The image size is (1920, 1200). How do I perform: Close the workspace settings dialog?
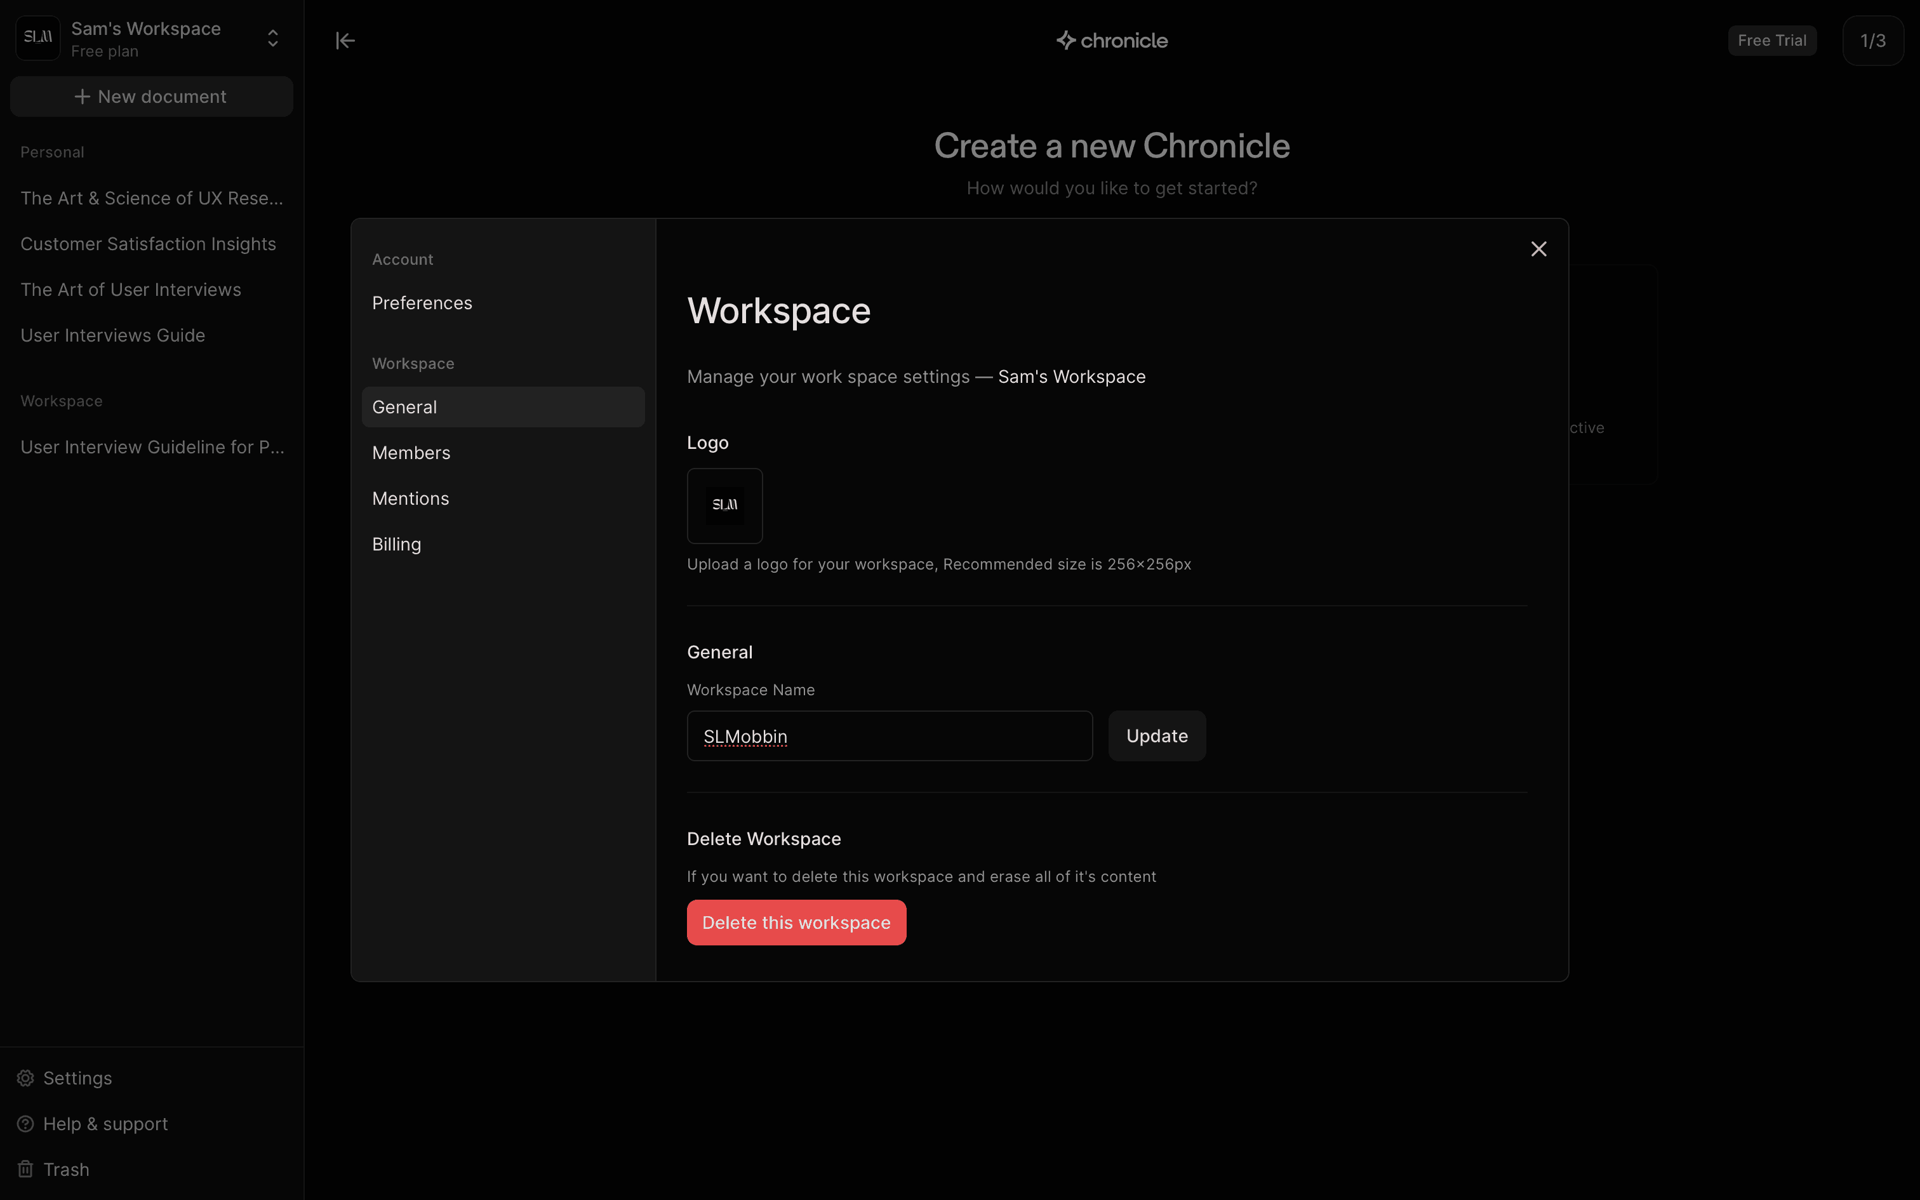pyautogui.click(x=1538, y=249)
